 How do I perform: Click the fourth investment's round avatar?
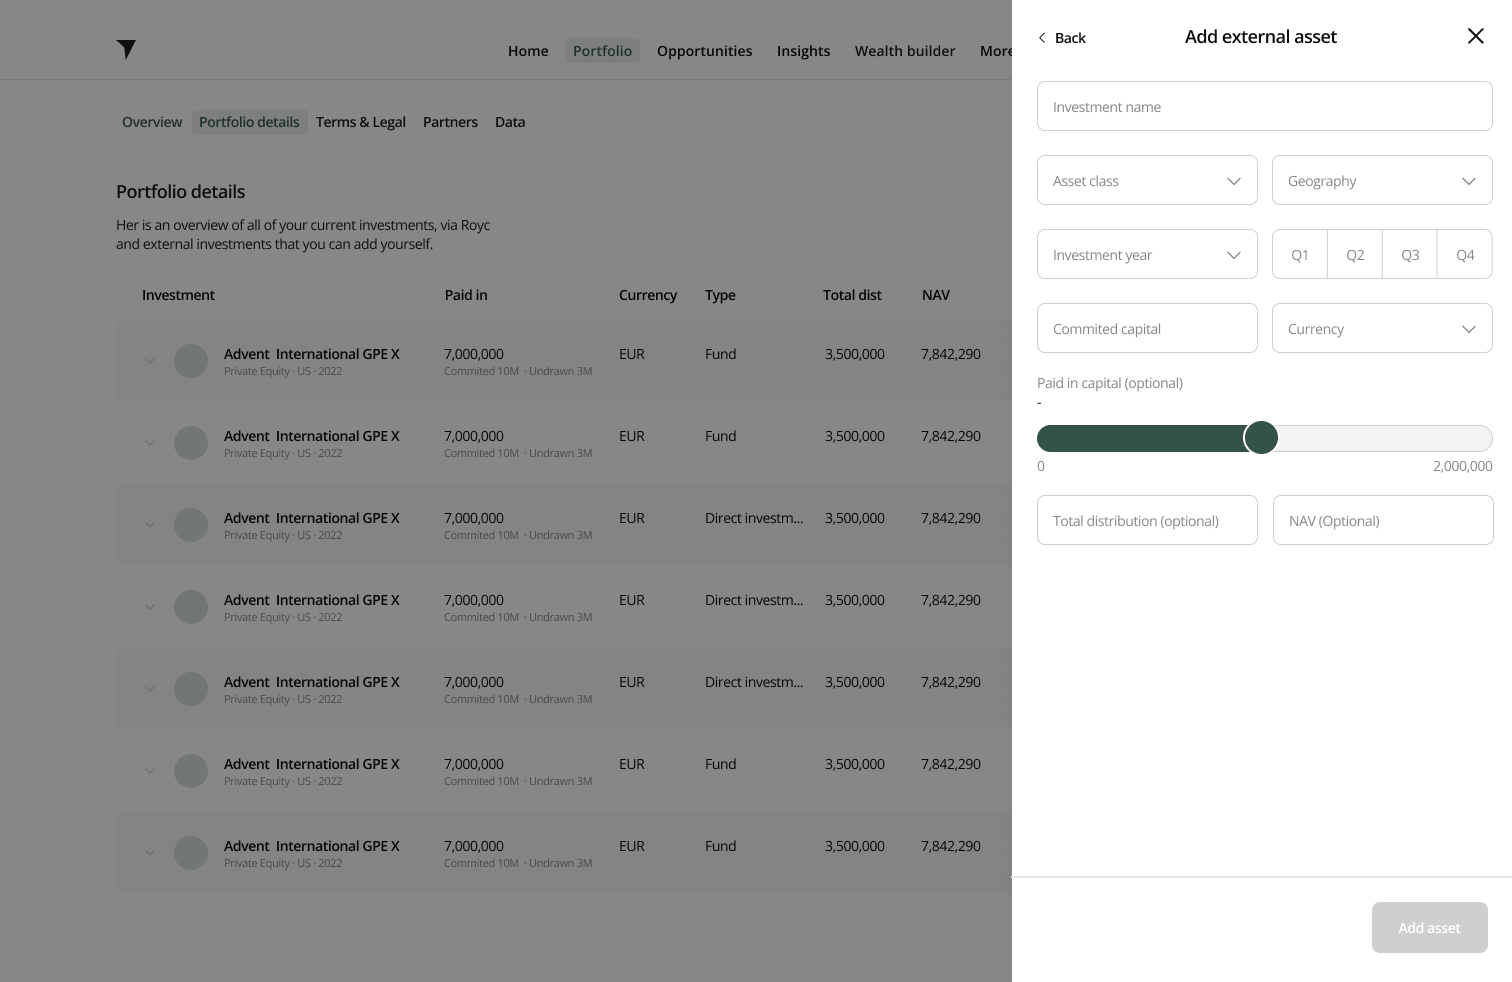tap(191, 607)
